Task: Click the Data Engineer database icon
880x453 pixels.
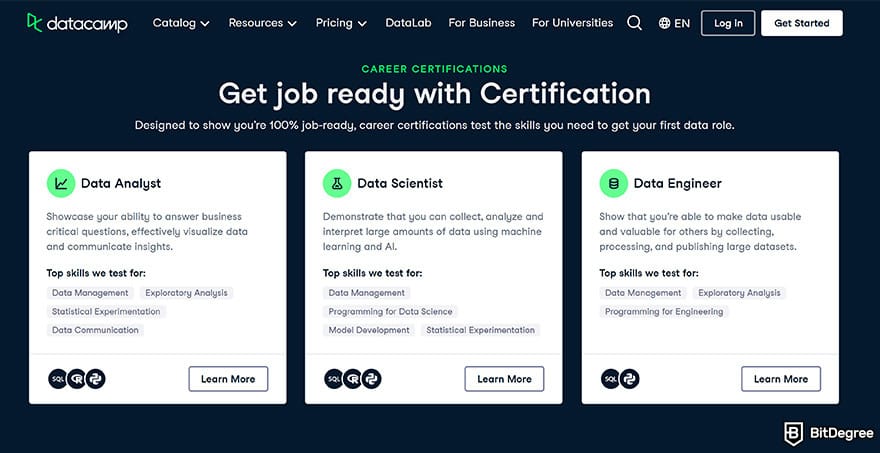Action: [x=613, y=184]
